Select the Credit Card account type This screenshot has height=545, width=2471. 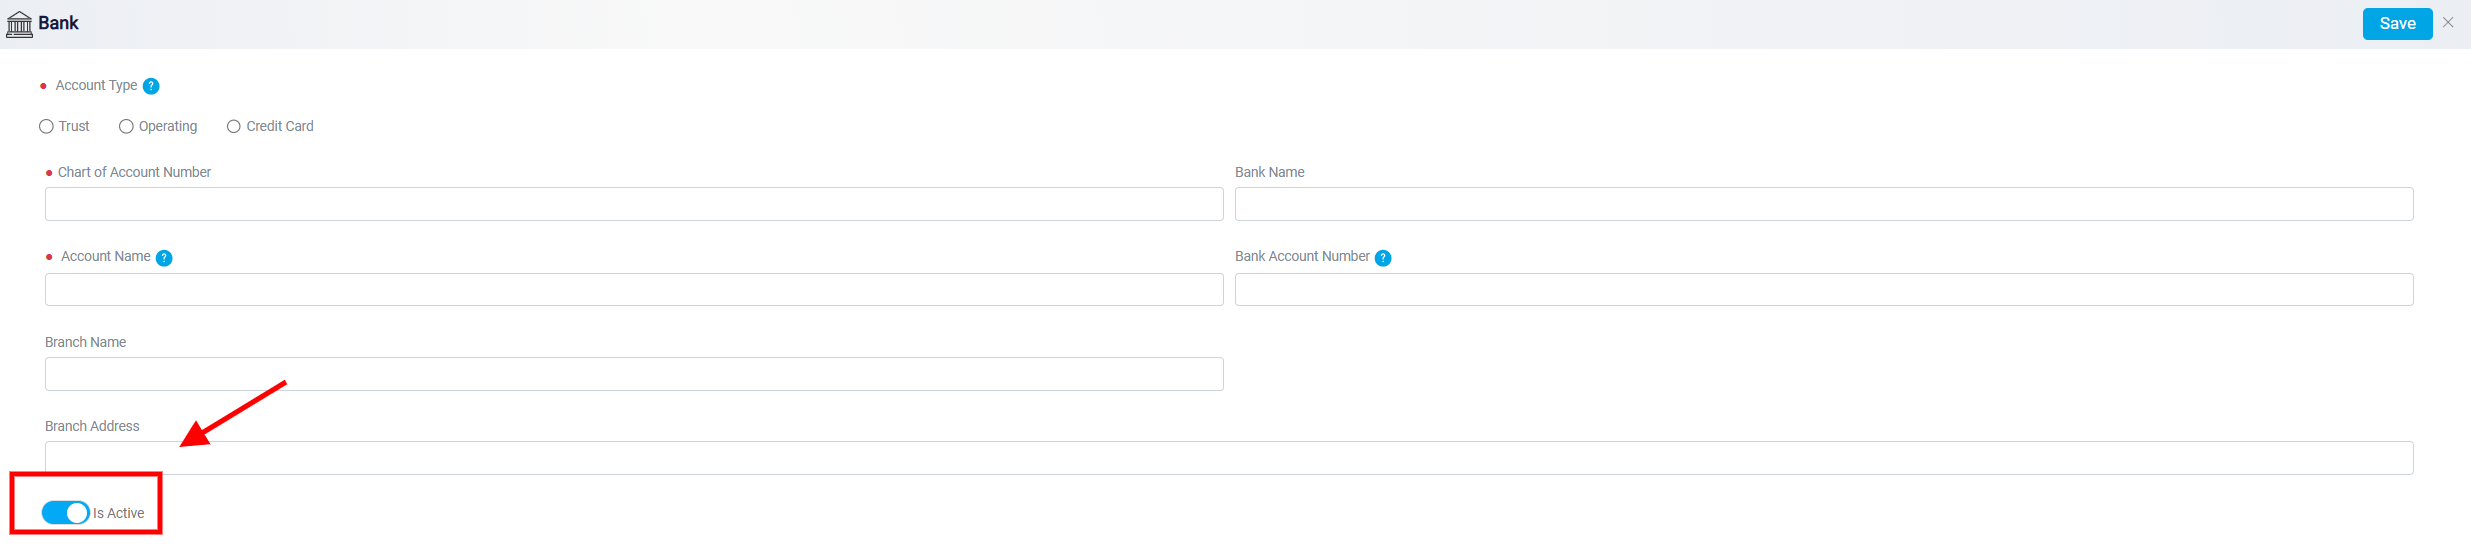234,126
